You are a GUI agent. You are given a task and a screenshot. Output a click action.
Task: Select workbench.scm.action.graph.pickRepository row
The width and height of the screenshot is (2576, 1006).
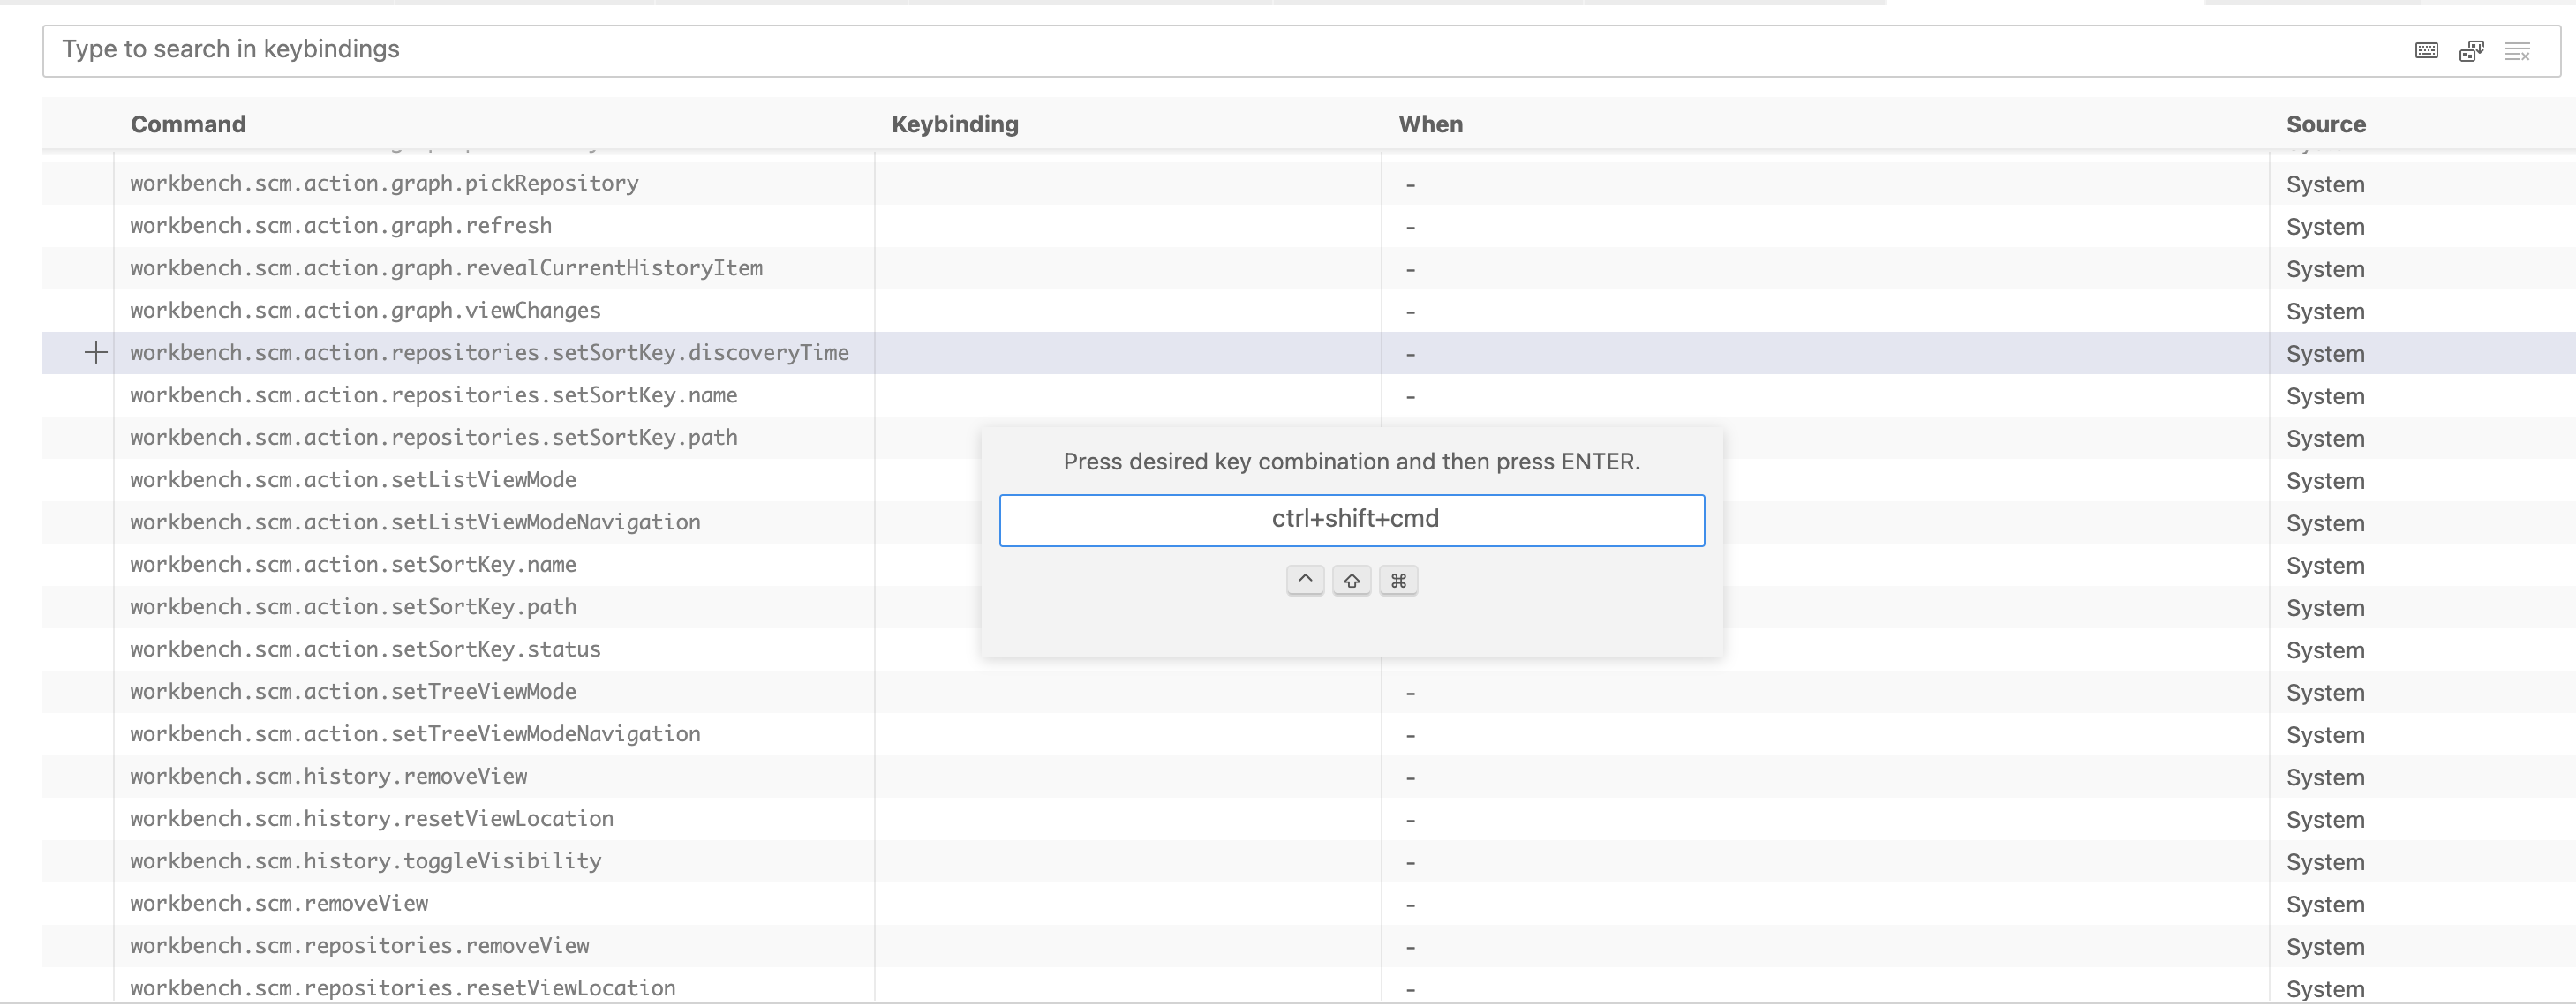tap(384, 184)
